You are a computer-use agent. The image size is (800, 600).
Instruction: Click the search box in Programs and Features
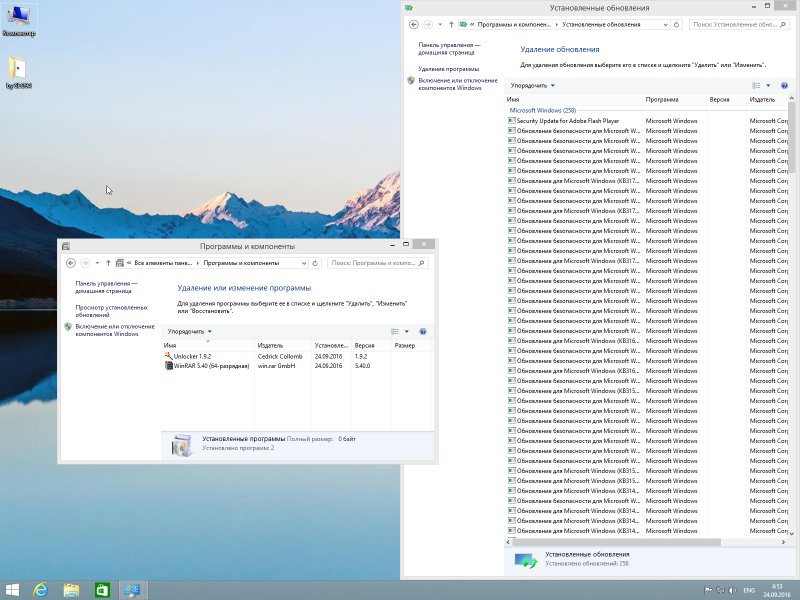coord(378,263)
